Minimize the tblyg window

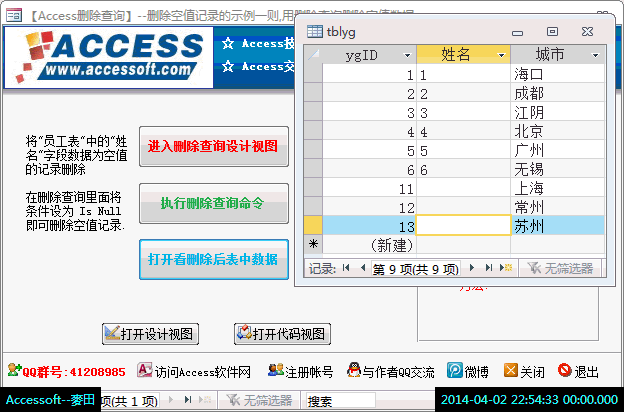pos(517,33)
